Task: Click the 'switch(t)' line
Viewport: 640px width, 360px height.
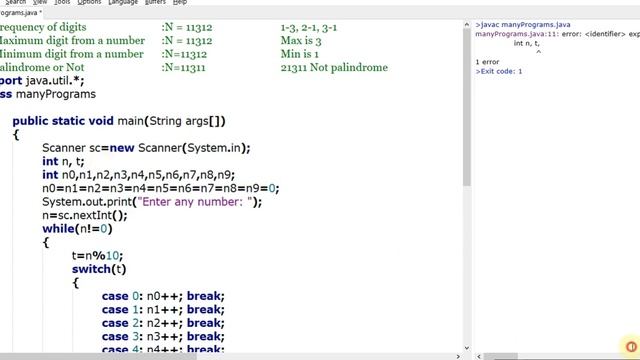Action: pos(99,269)
